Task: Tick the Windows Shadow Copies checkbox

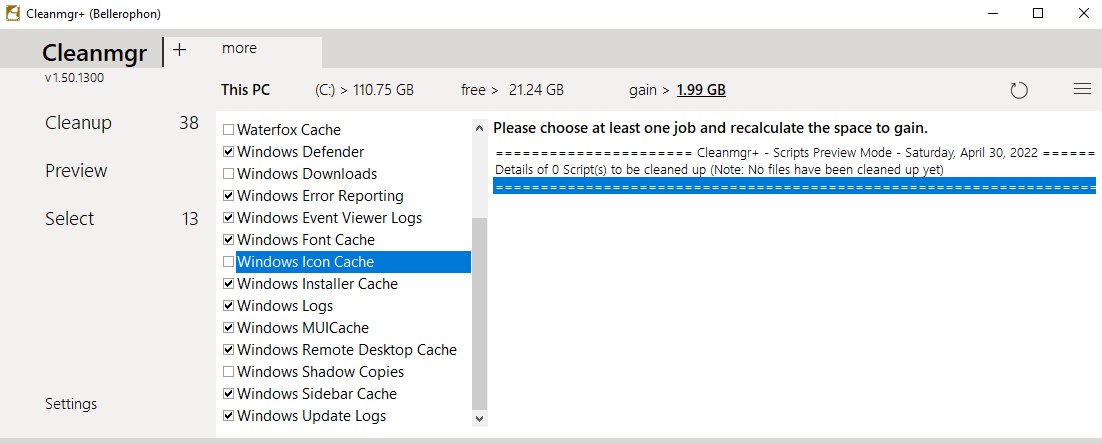Action: [228, 372]
